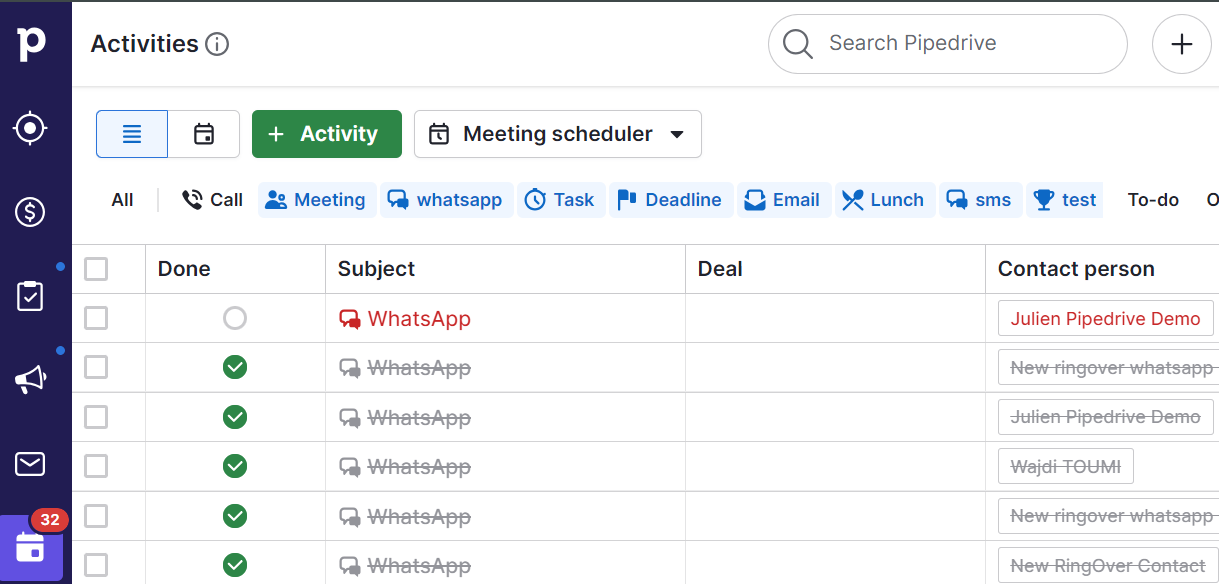
Task: Select the list view icon
Action: [132, 134]
